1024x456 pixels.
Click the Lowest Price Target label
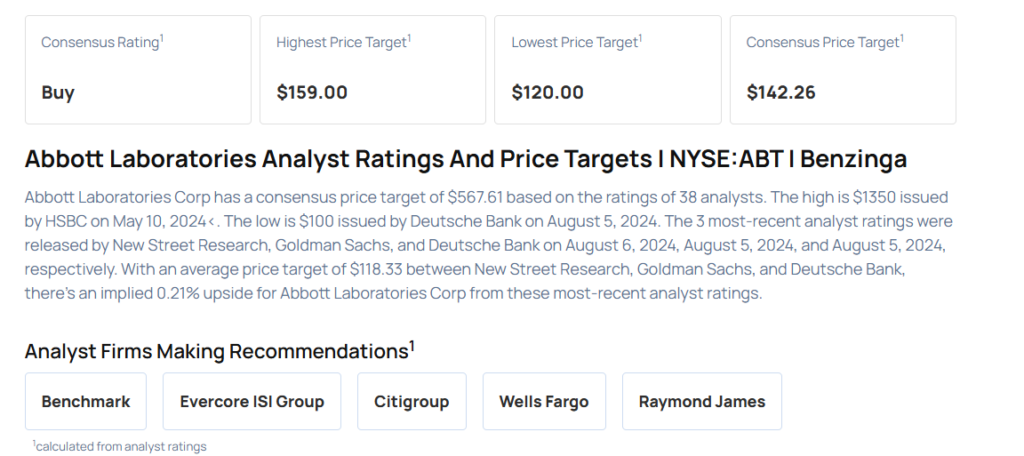(x=574, y=43)
